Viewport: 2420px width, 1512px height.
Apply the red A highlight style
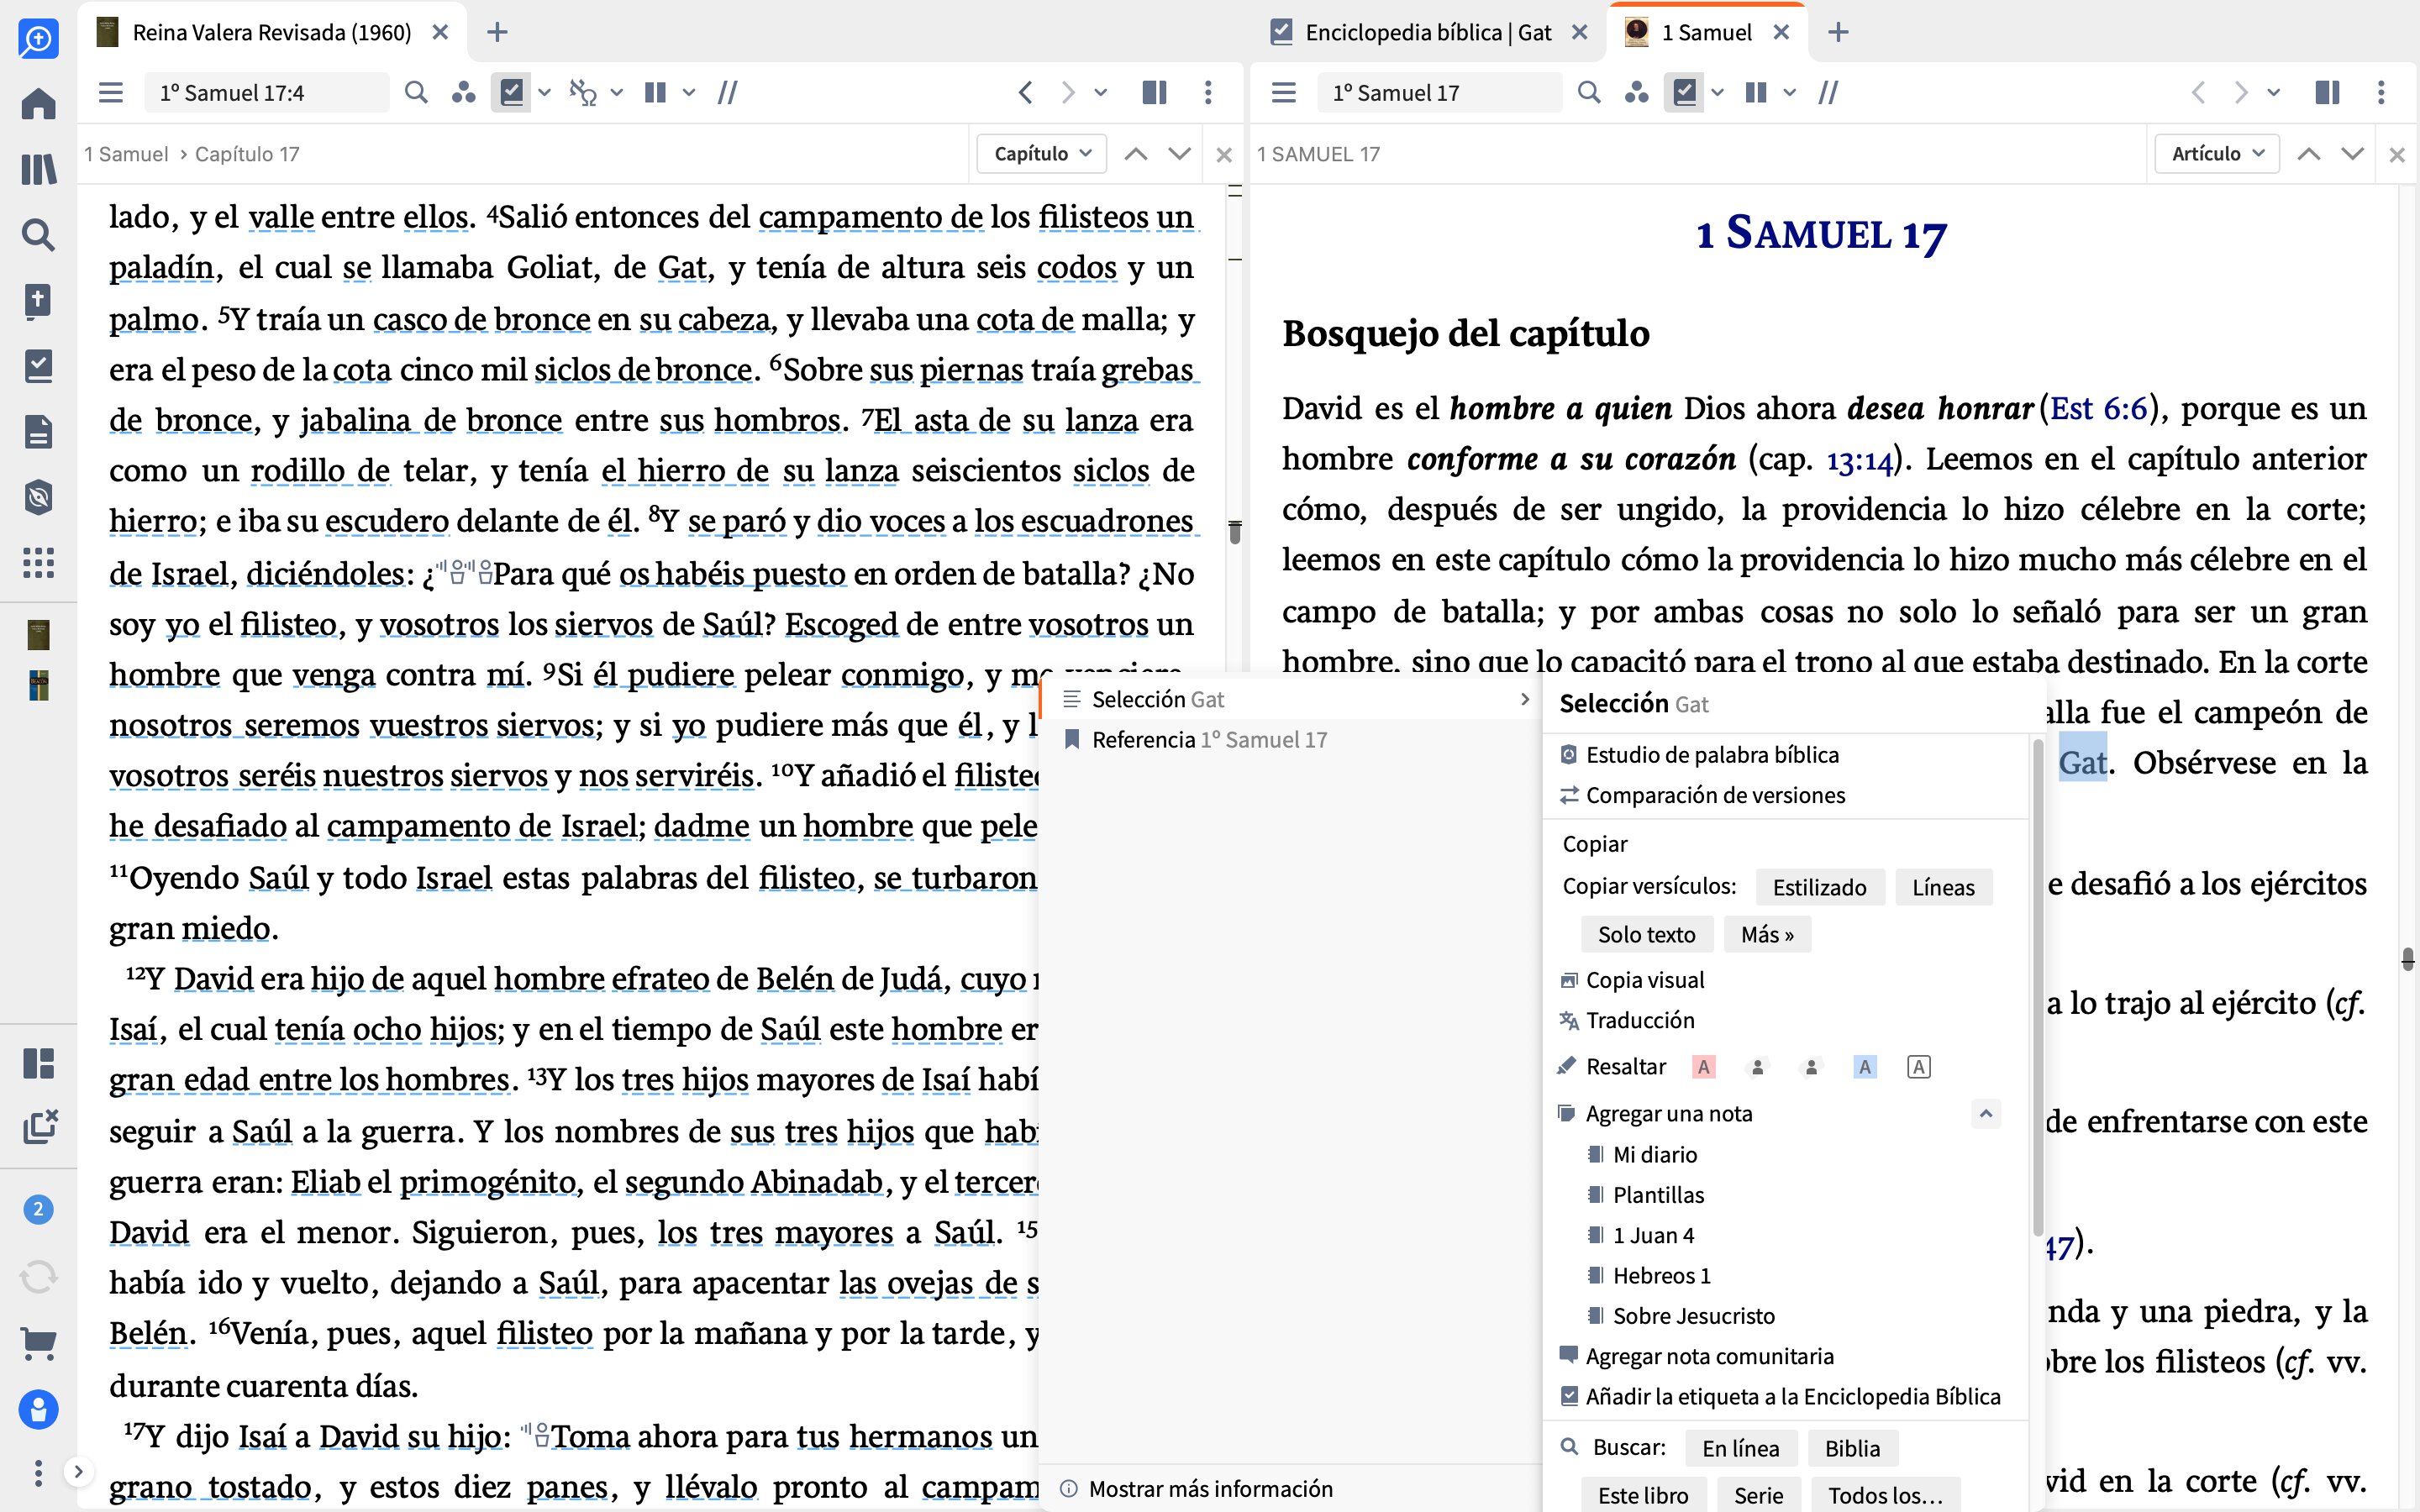click(x=1704, y=1067)
